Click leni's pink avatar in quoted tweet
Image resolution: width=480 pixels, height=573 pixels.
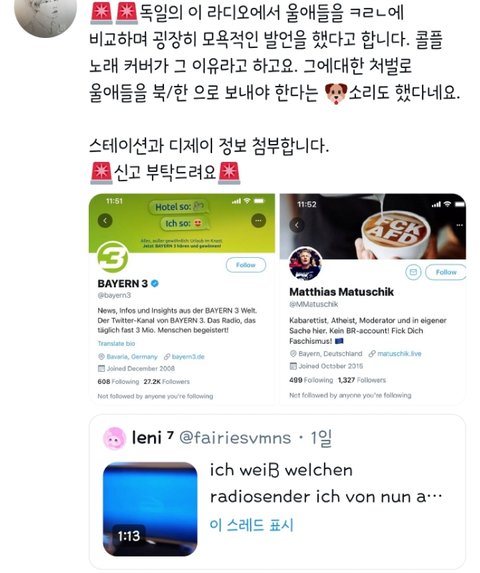[115, 438]
